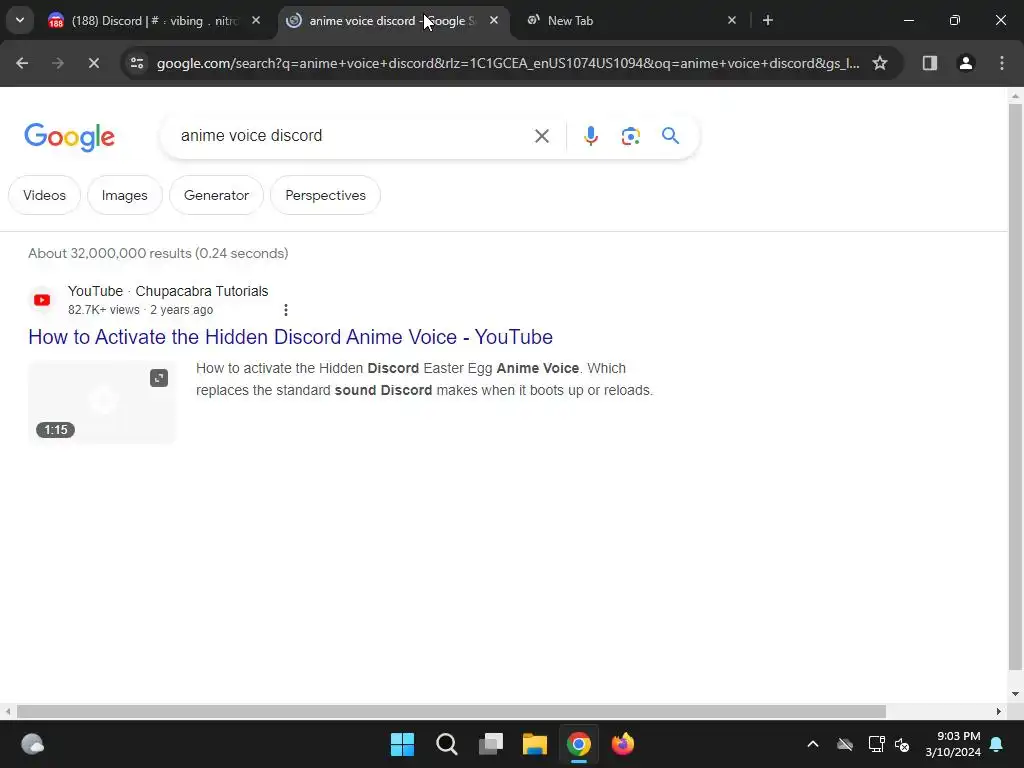Apply the Generator filter chip
The width and height of the screenshot is (1024, 768).
[216, 195]
